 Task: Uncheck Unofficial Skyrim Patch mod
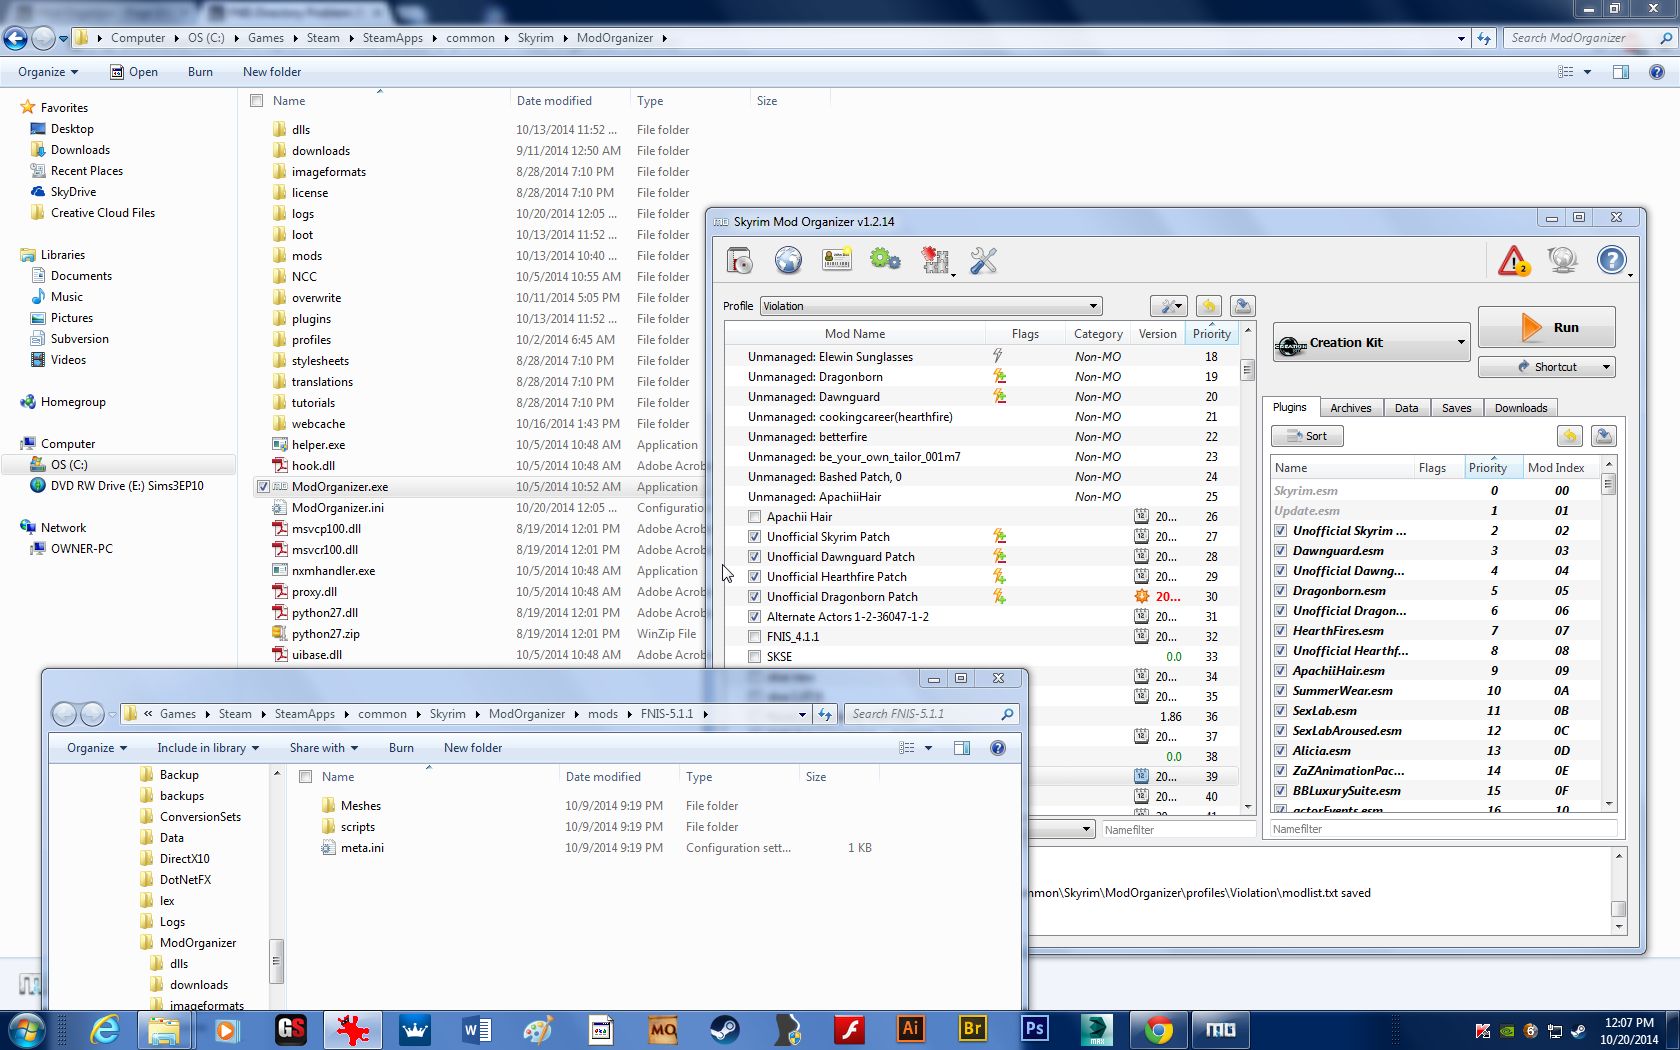click(755, 537)
